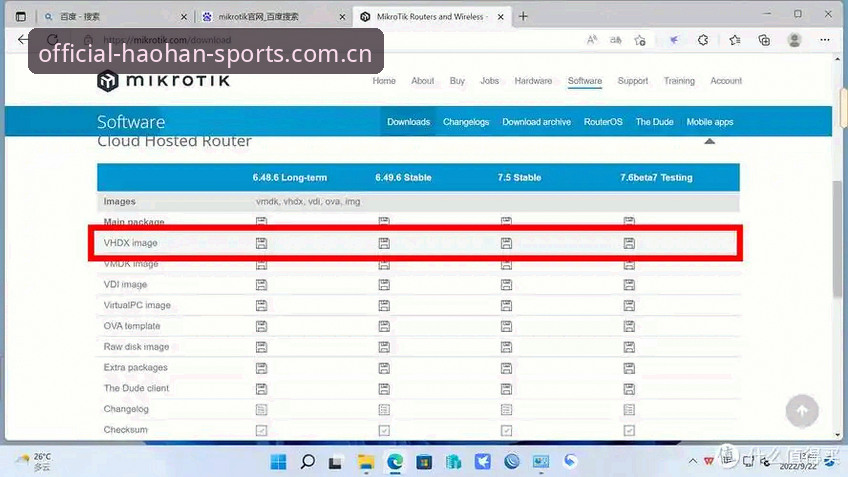848x477 pixels.
Task: Open the Support menu link
Action: [633, 81]
